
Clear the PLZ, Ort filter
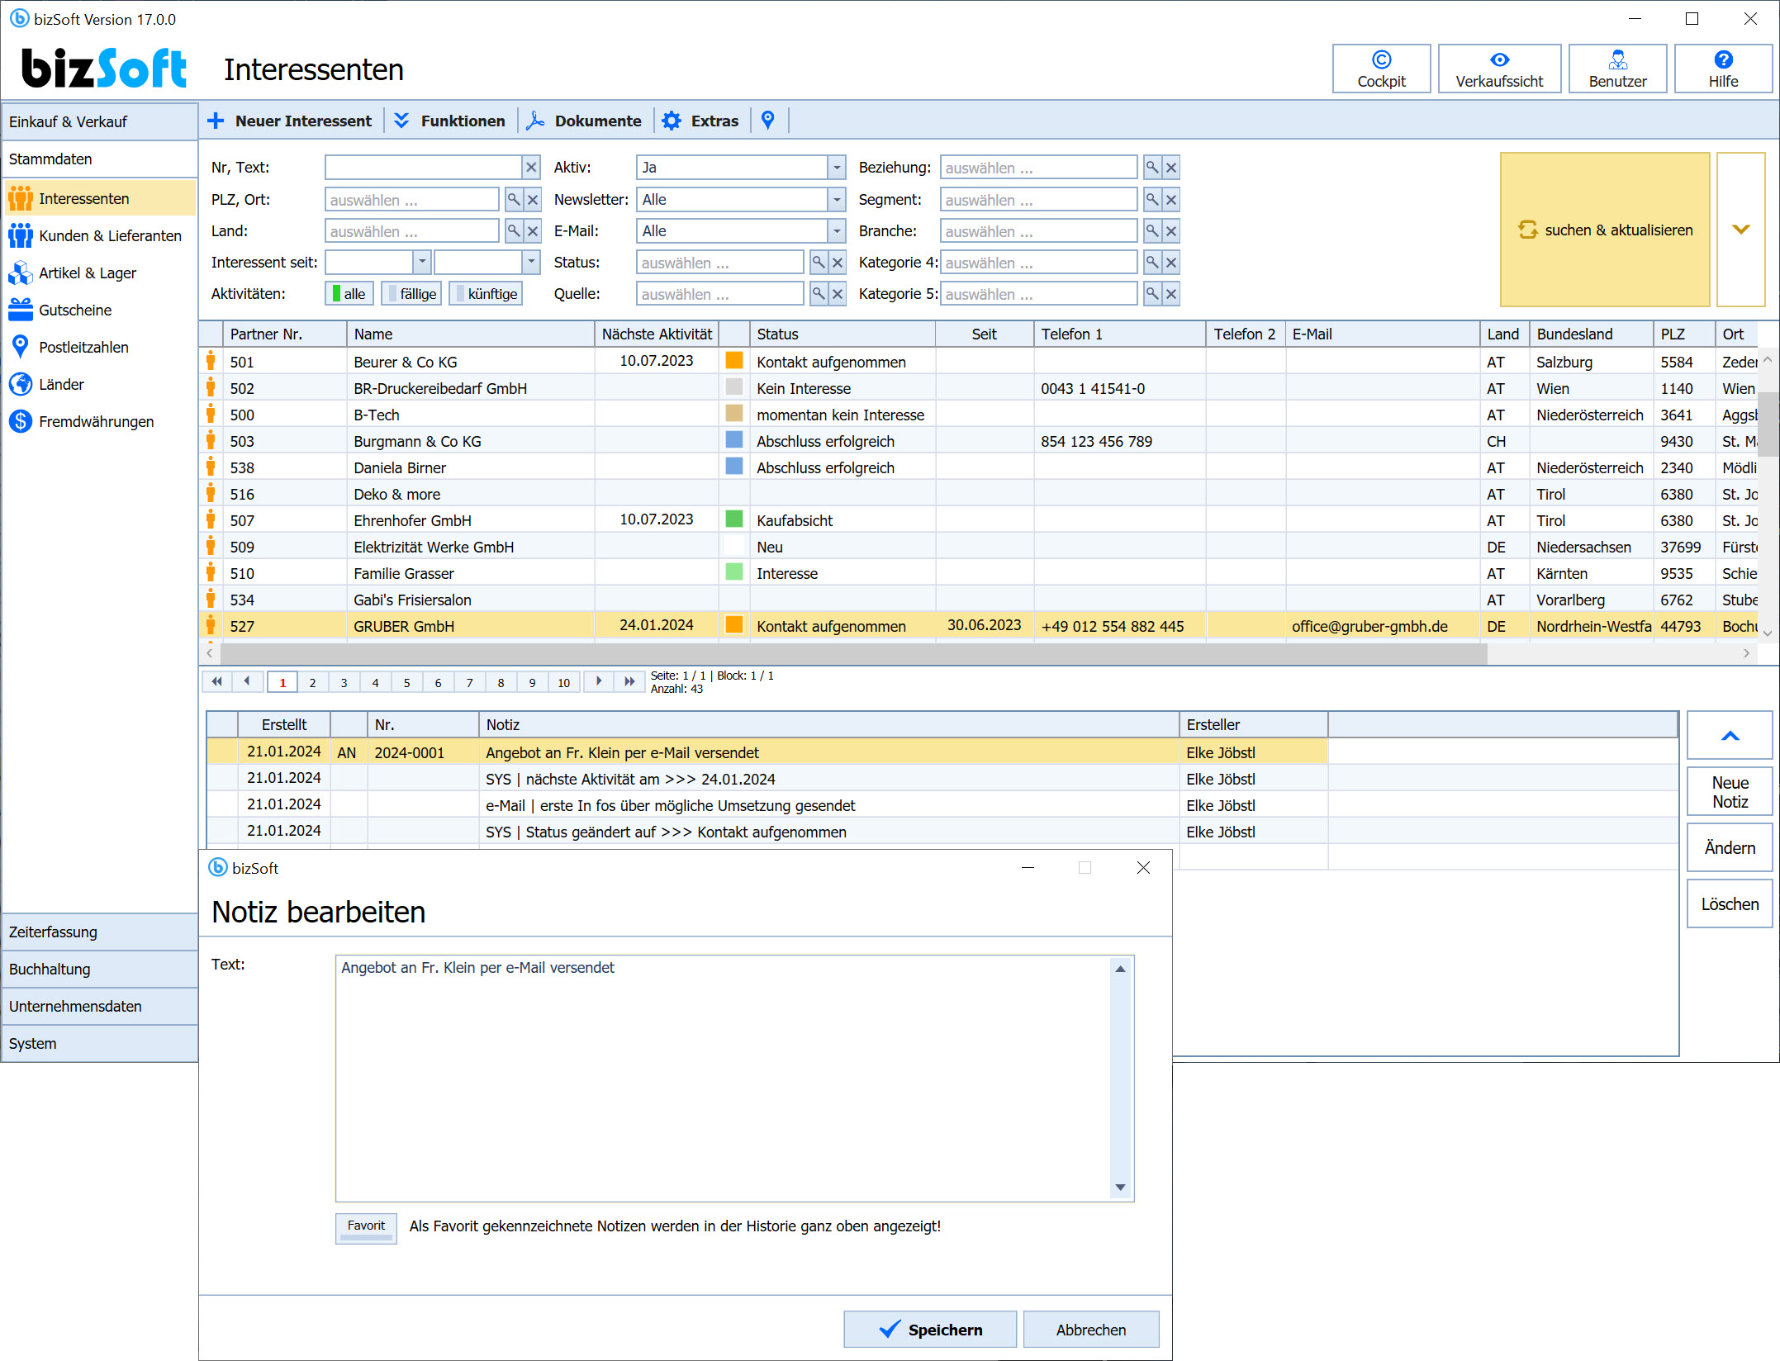click(x=533, y=199)
